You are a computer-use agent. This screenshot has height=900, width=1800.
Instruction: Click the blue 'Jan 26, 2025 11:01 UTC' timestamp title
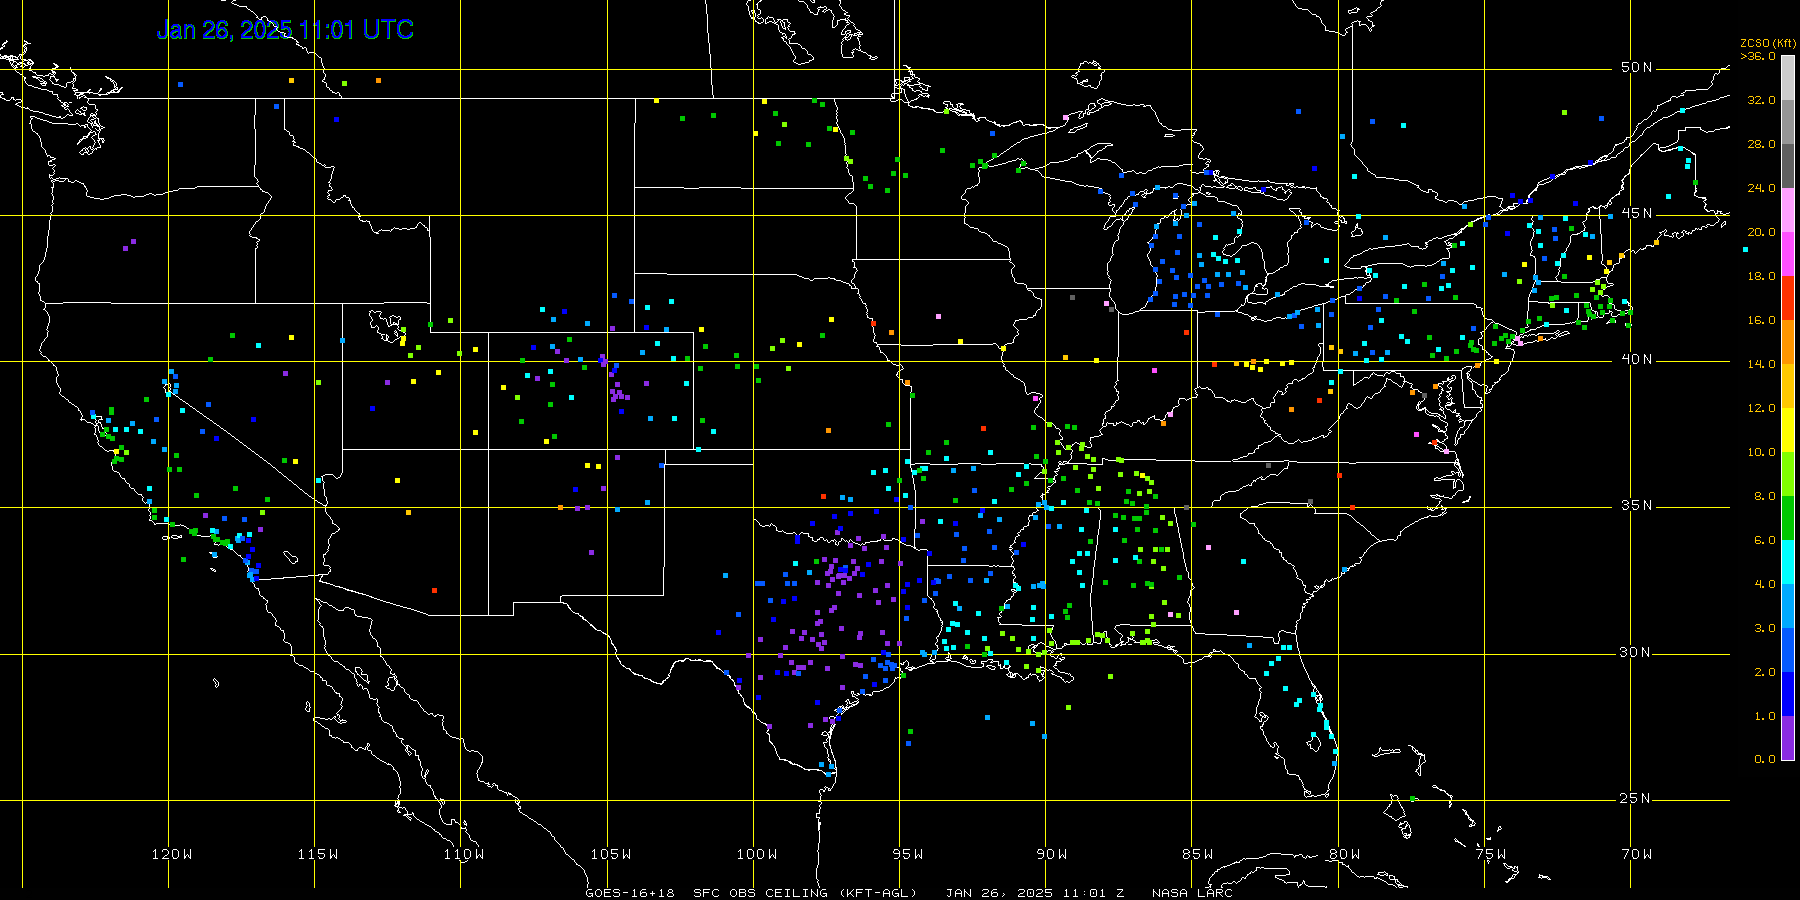[285, 30]
